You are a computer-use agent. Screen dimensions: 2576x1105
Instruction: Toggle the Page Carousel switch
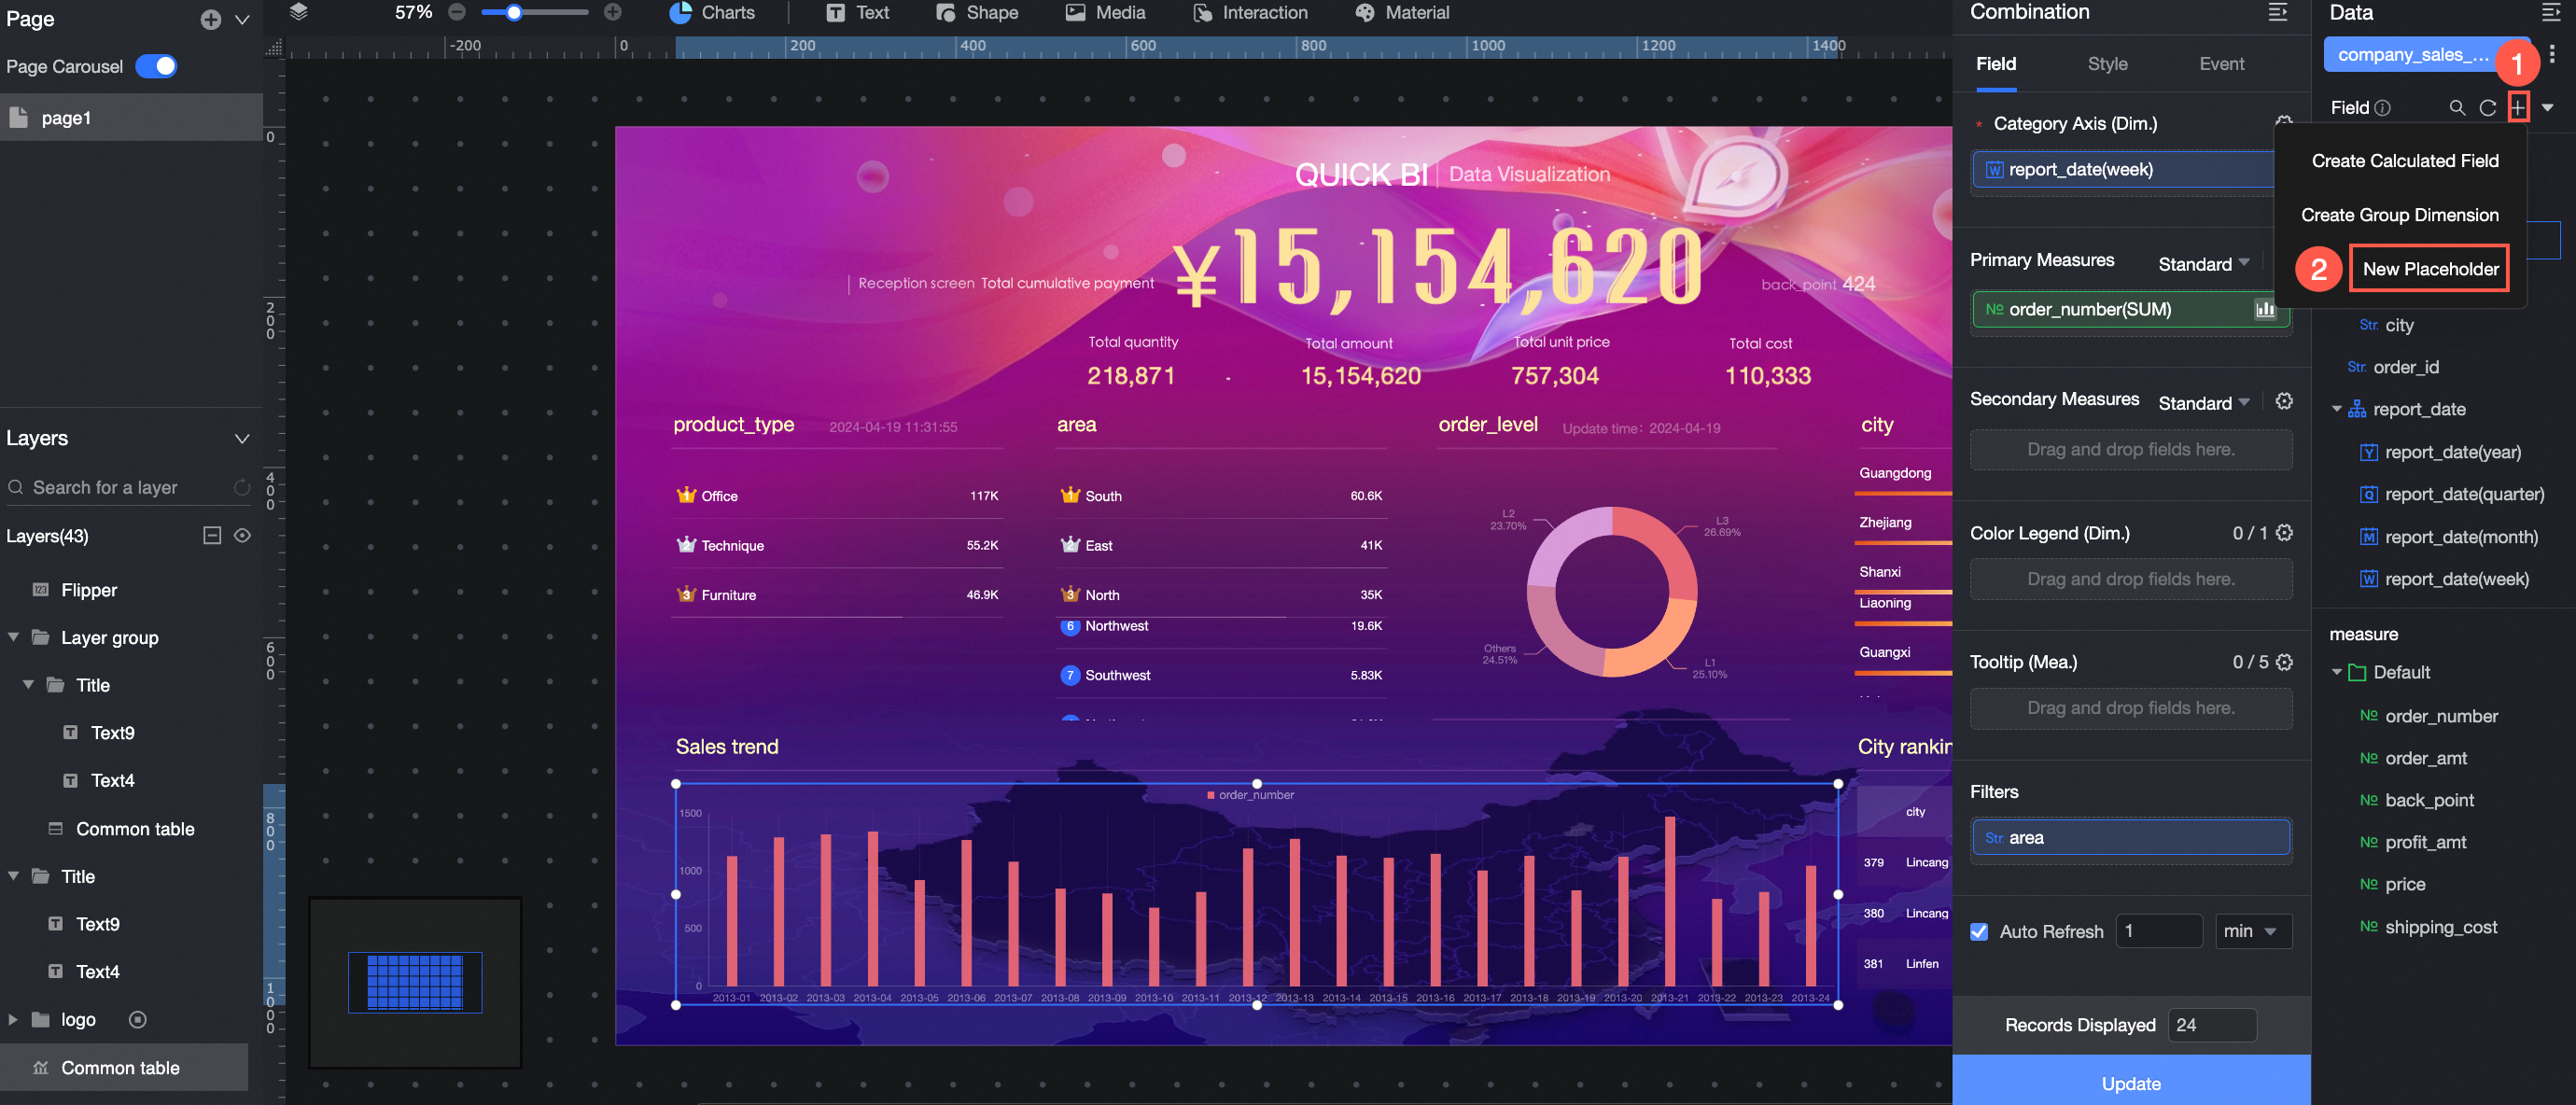click(x=157, y=66)
